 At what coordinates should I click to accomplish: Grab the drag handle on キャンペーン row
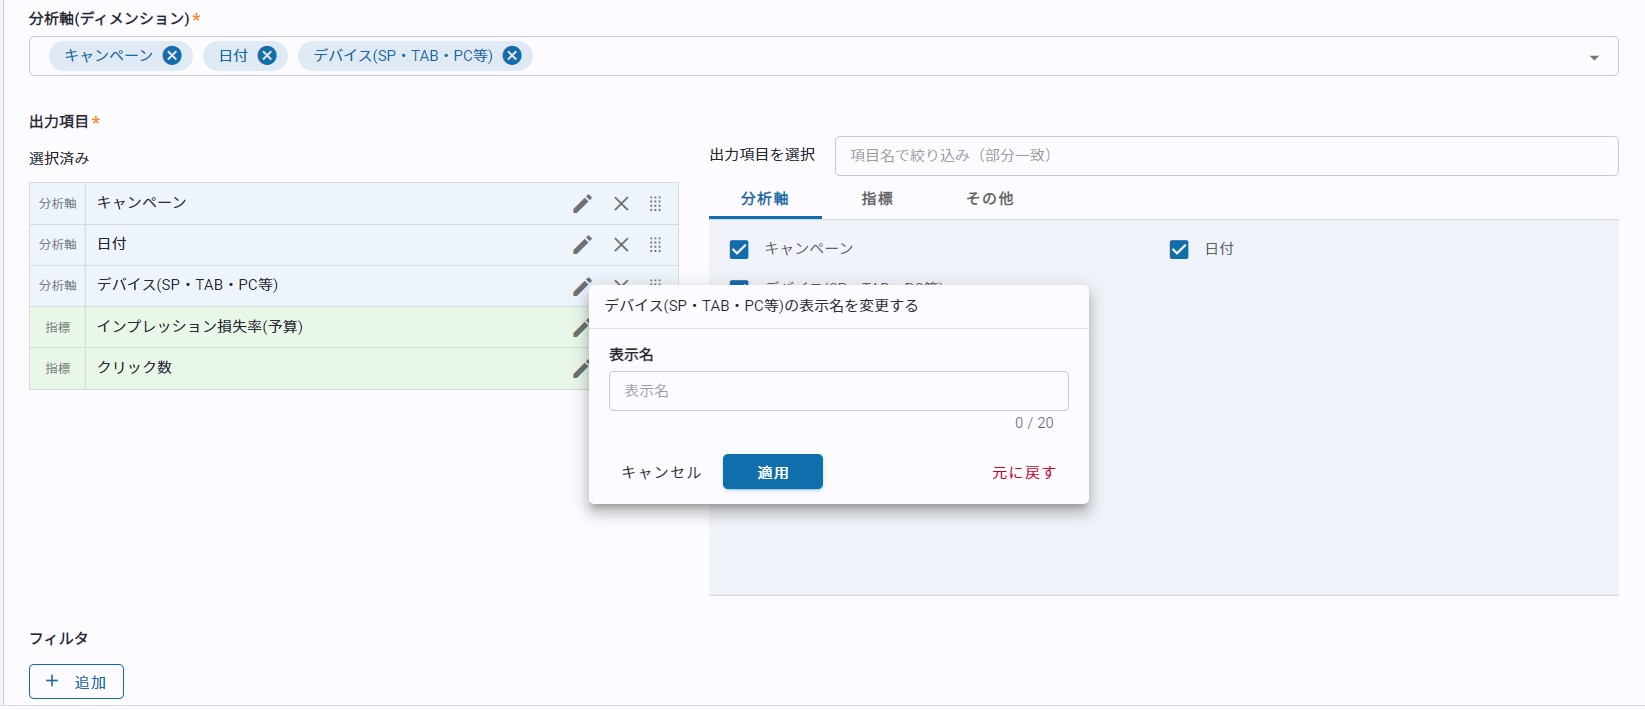pyautogui.click(x=656, y=204)
